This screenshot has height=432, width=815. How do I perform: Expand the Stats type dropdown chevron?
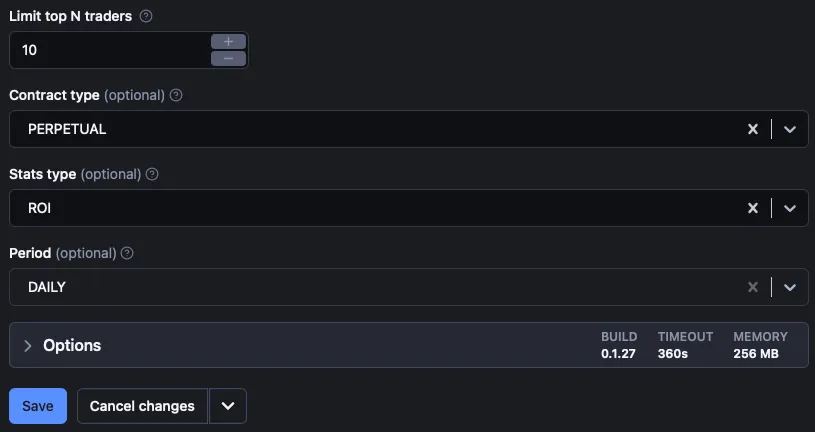click(790, 208)
